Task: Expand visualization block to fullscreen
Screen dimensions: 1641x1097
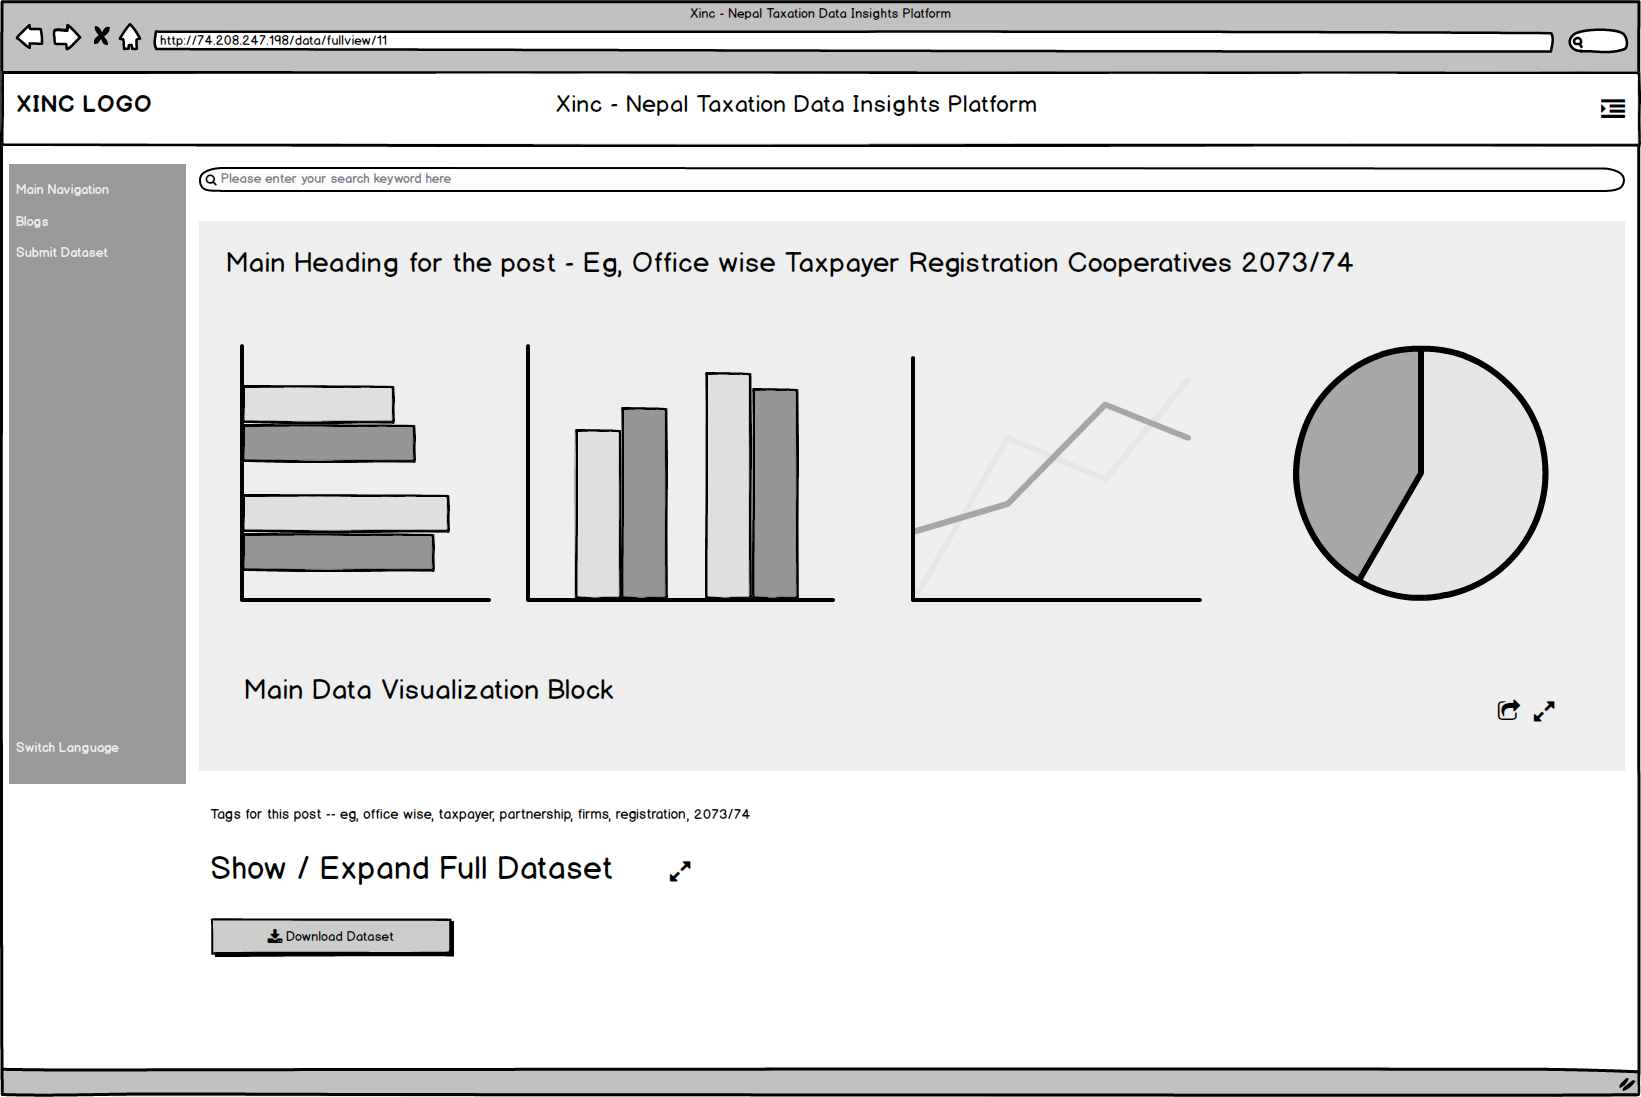Action: pos(1544,711)
